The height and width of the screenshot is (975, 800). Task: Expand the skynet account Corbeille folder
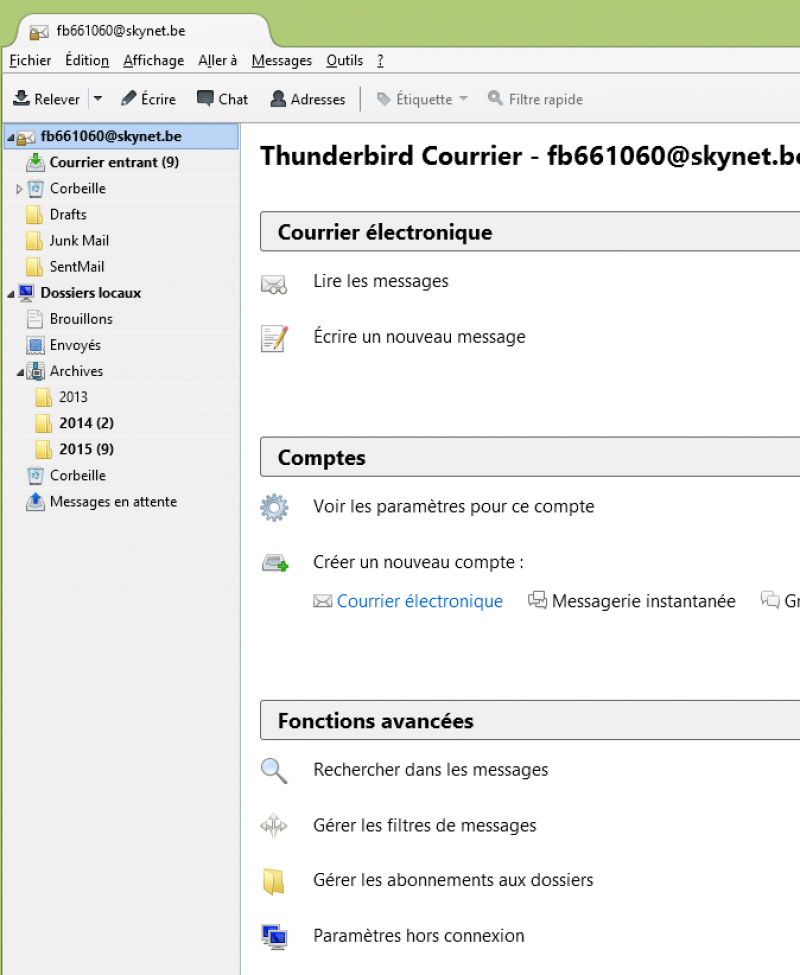[x=19, y=188]
